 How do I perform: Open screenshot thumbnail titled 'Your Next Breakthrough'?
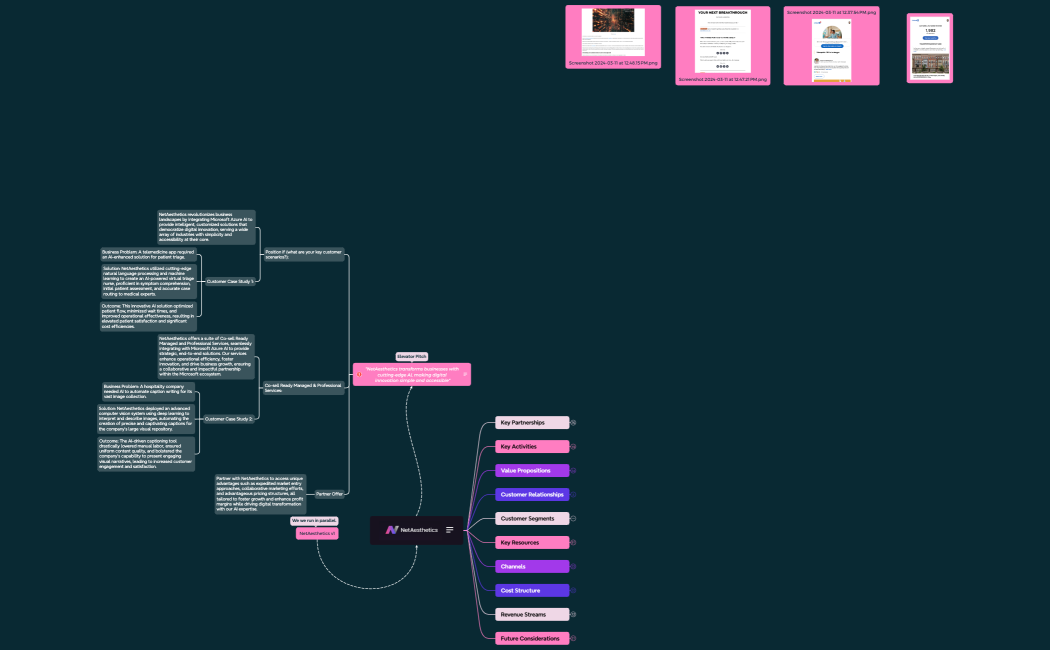pos(722,42)
